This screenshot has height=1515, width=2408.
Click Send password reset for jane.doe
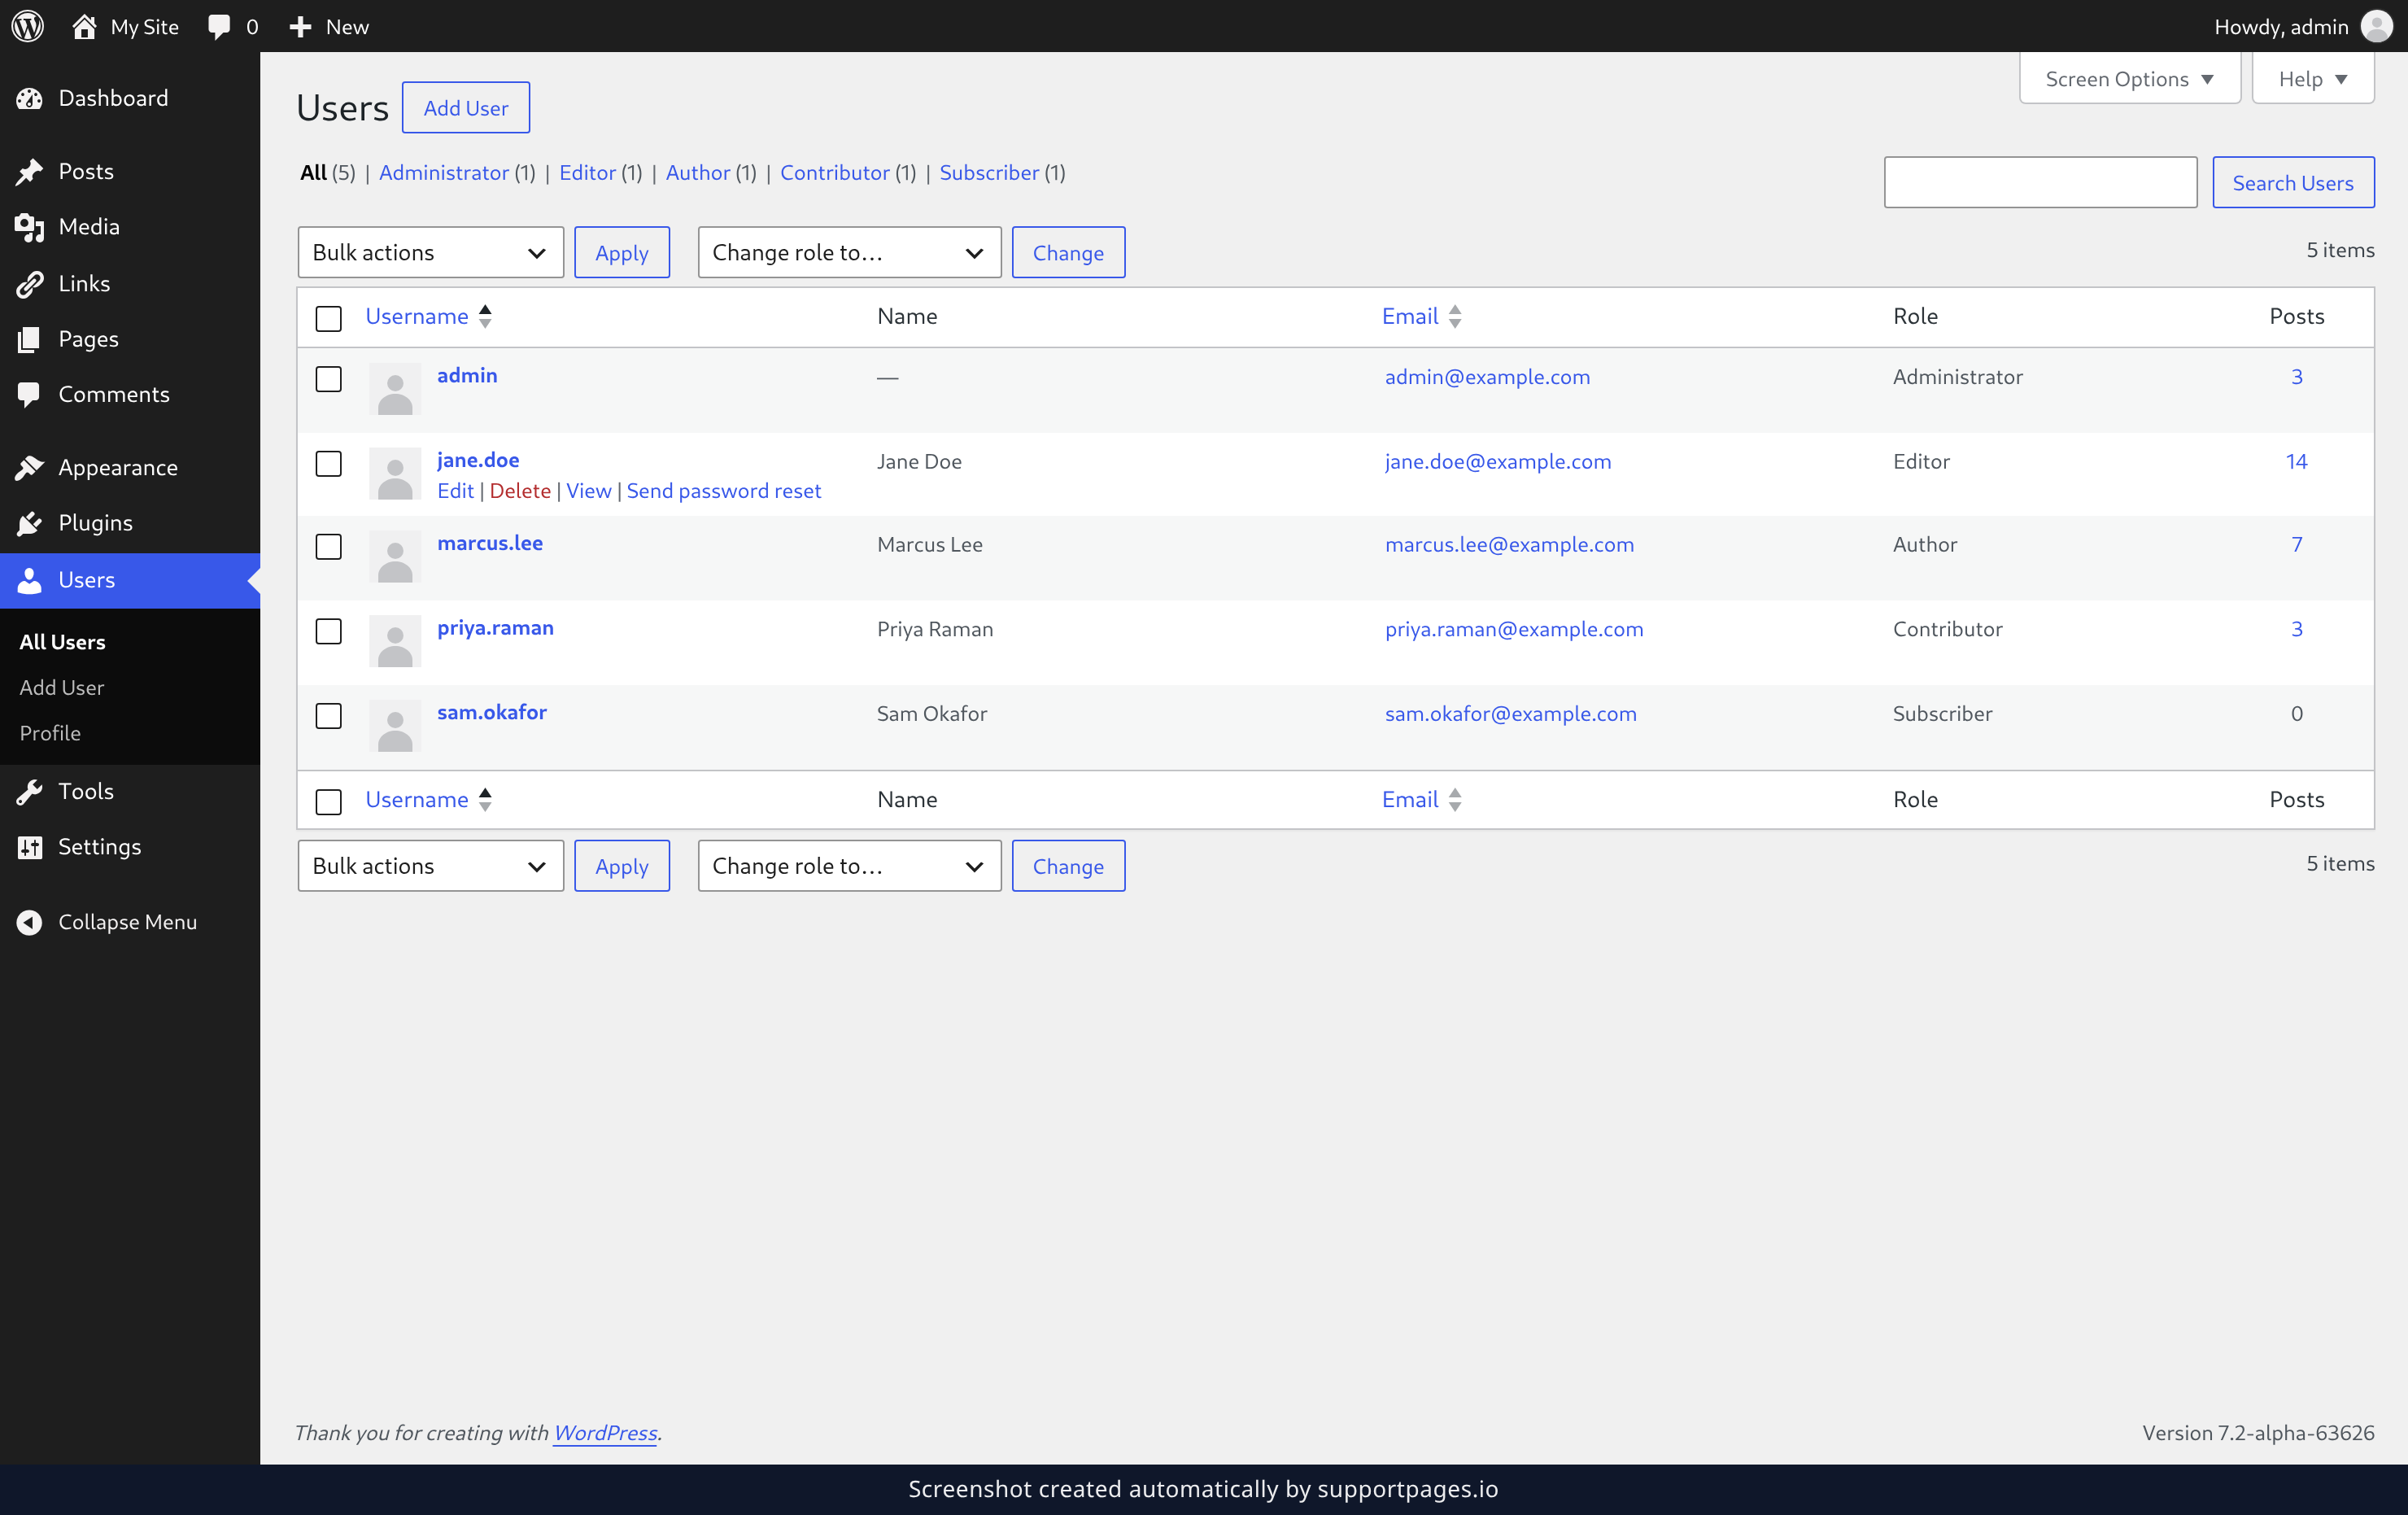[724, 491]
